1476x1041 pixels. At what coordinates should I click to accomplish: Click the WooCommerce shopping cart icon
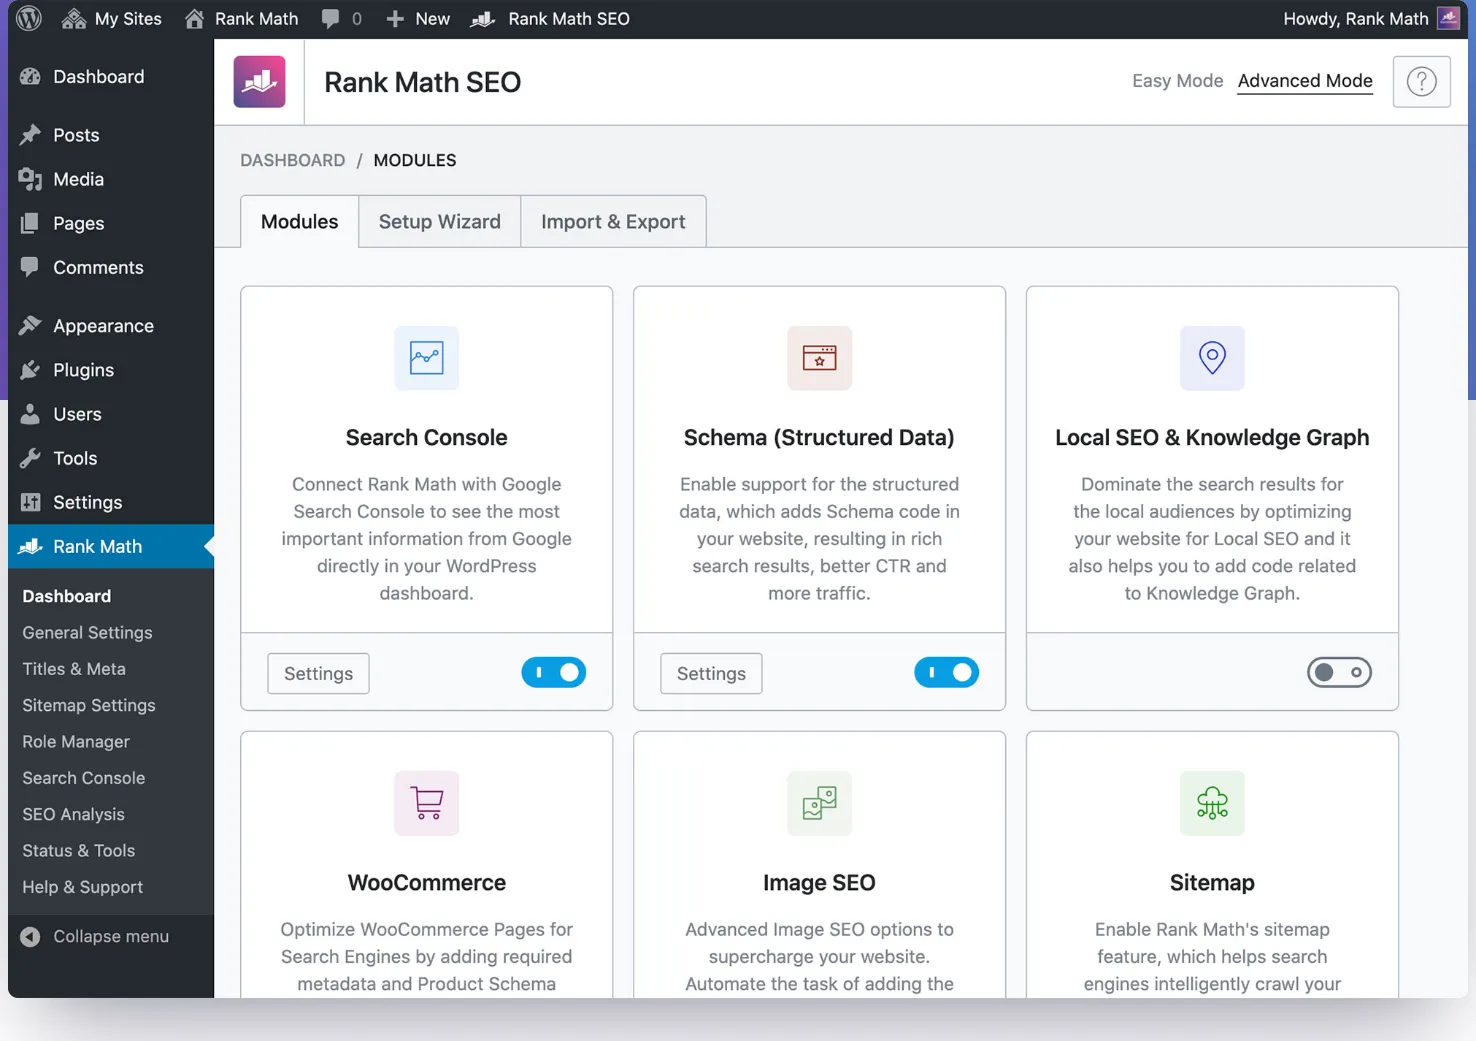(x=427, y=803)
